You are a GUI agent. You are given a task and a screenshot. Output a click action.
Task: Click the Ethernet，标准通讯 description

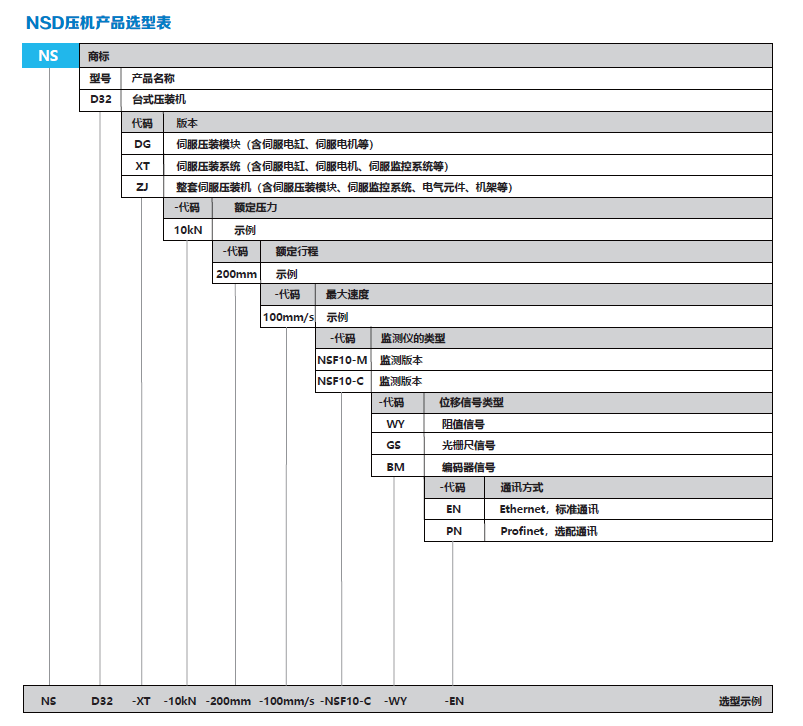(x=549, y=509)
